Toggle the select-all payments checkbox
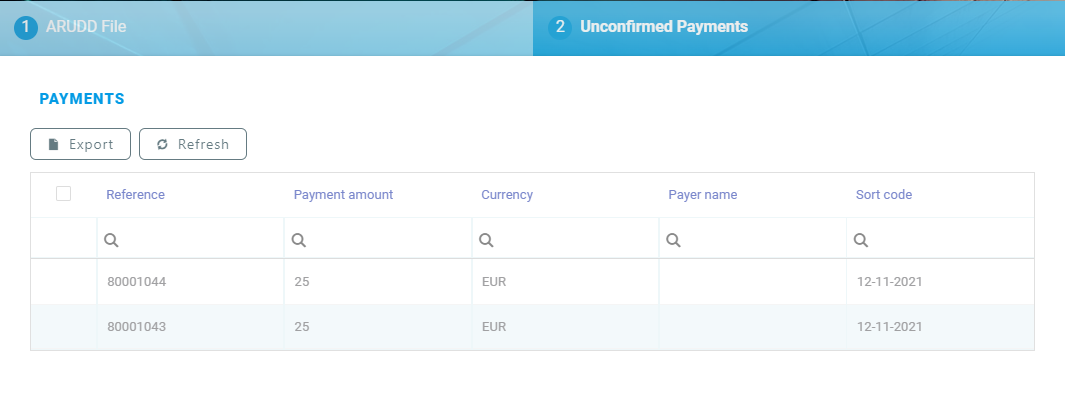 (64, 194)
